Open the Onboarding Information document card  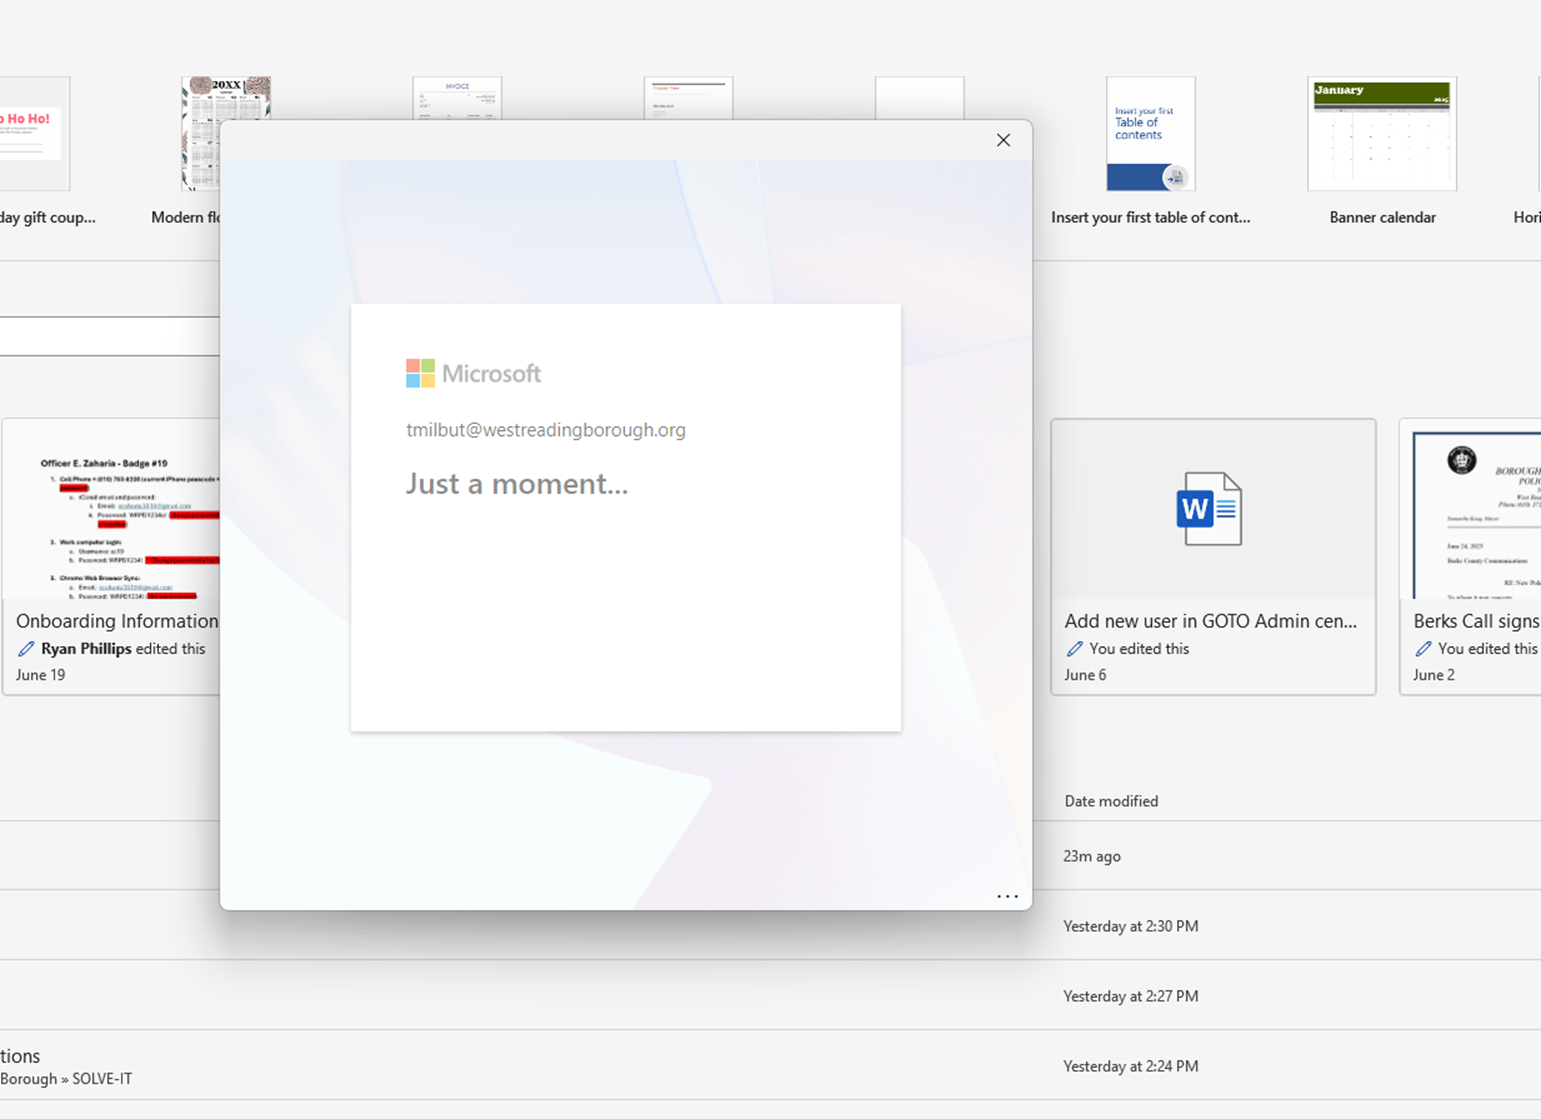111,556
